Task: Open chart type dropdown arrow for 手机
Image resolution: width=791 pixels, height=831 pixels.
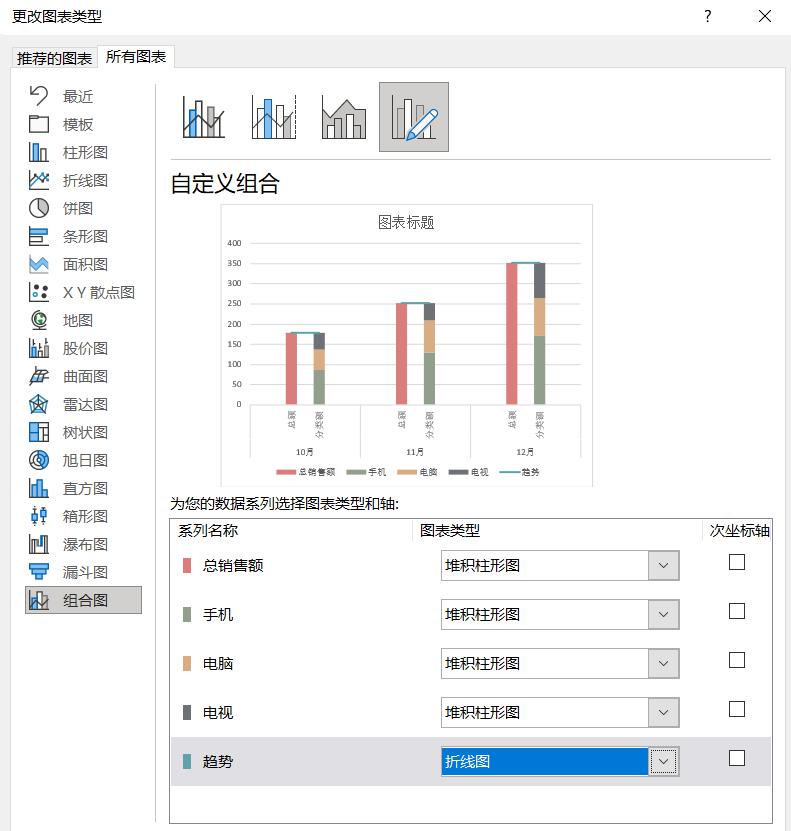Action: (663, 614)
